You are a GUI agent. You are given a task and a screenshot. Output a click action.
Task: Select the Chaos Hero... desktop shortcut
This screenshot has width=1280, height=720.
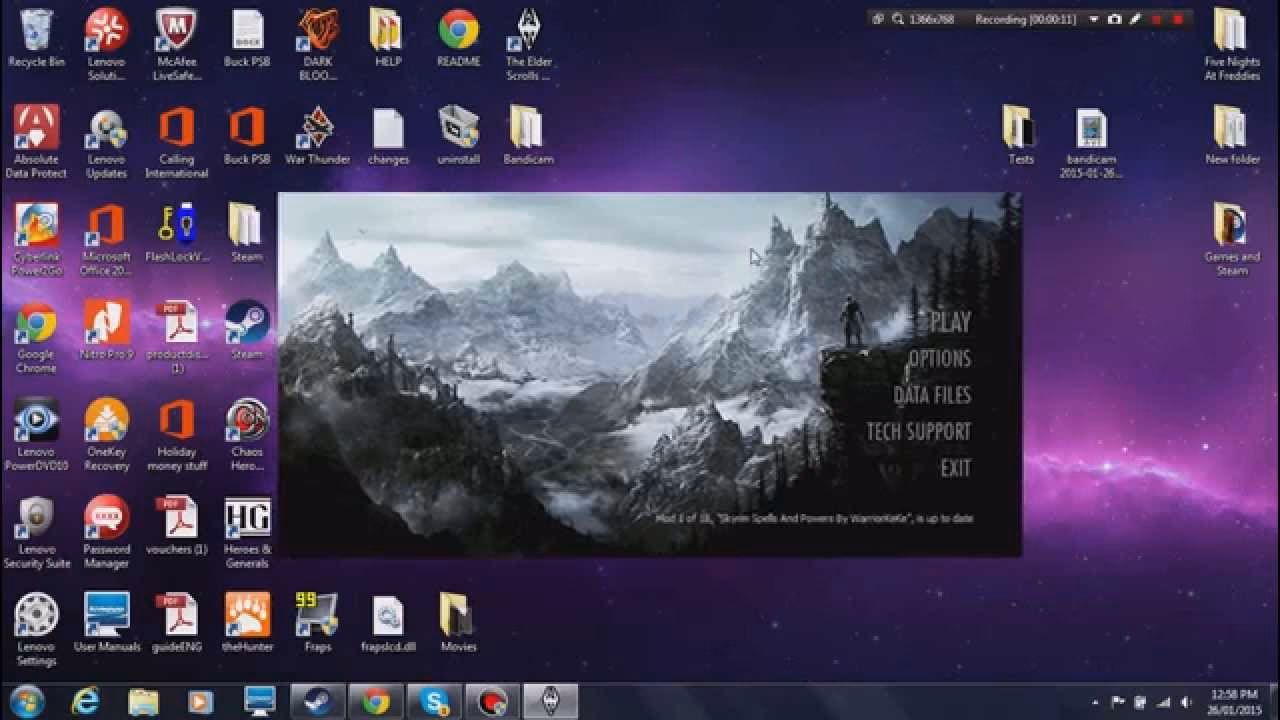pos(247,435)
